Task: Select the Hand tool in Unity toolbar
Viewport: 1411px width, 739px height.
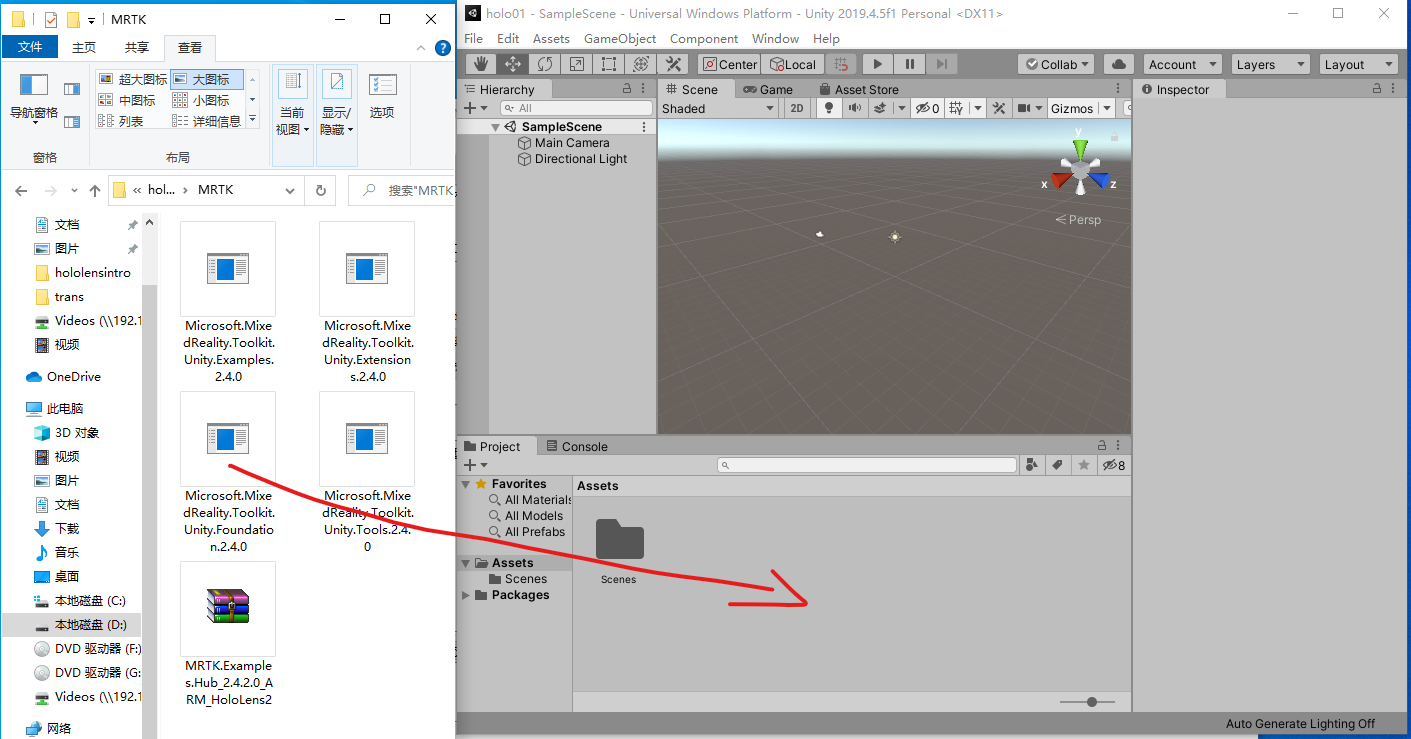Action: [x=481, y=64]
